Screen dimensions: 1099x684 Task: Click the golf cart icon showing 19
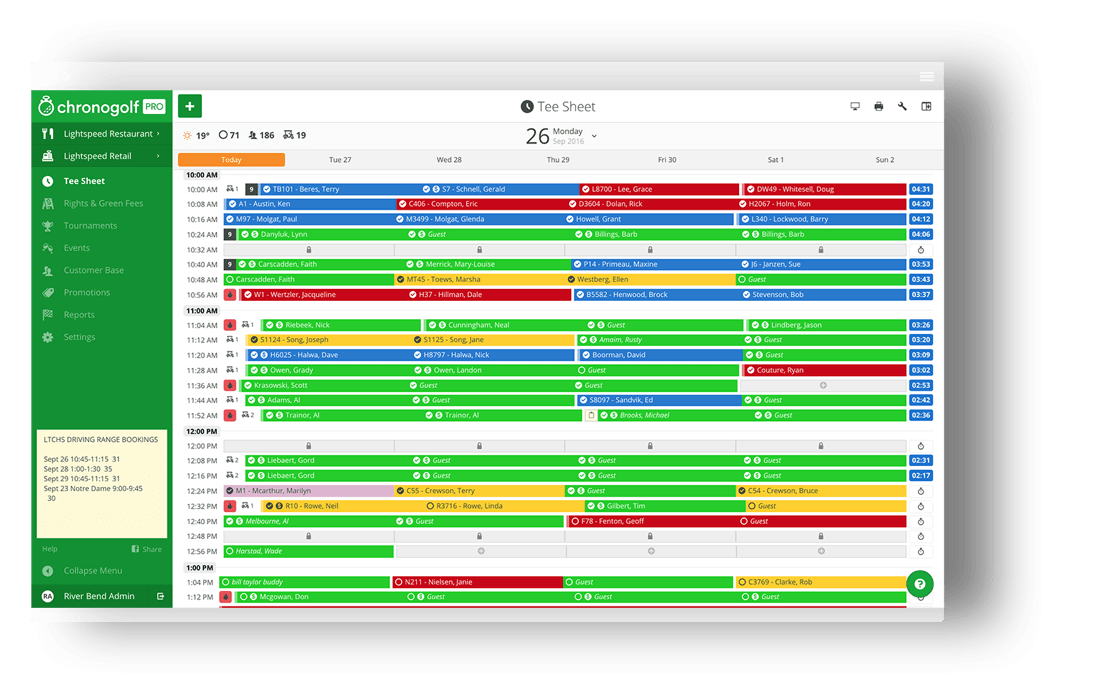click(x=288, y=134)
